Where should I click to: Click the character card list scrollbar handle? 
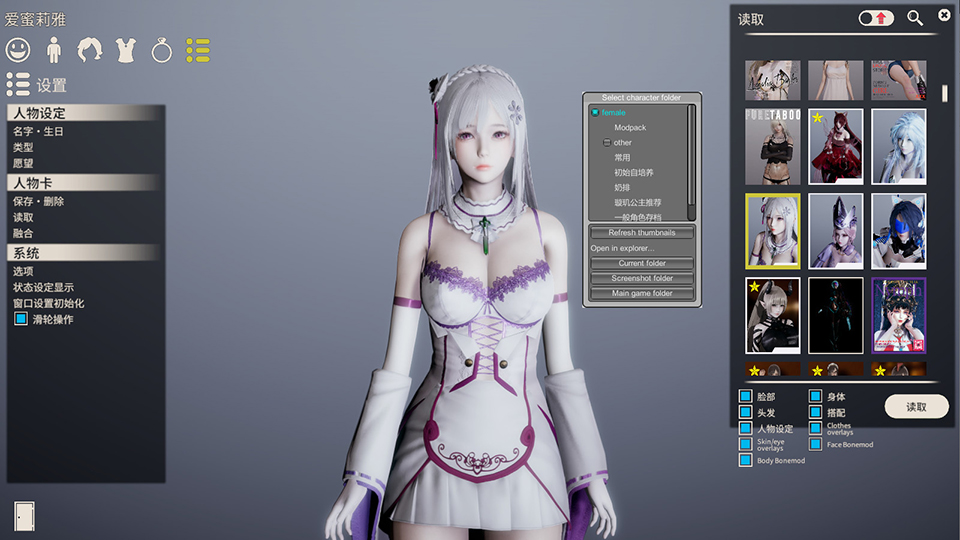coord(945,93)
